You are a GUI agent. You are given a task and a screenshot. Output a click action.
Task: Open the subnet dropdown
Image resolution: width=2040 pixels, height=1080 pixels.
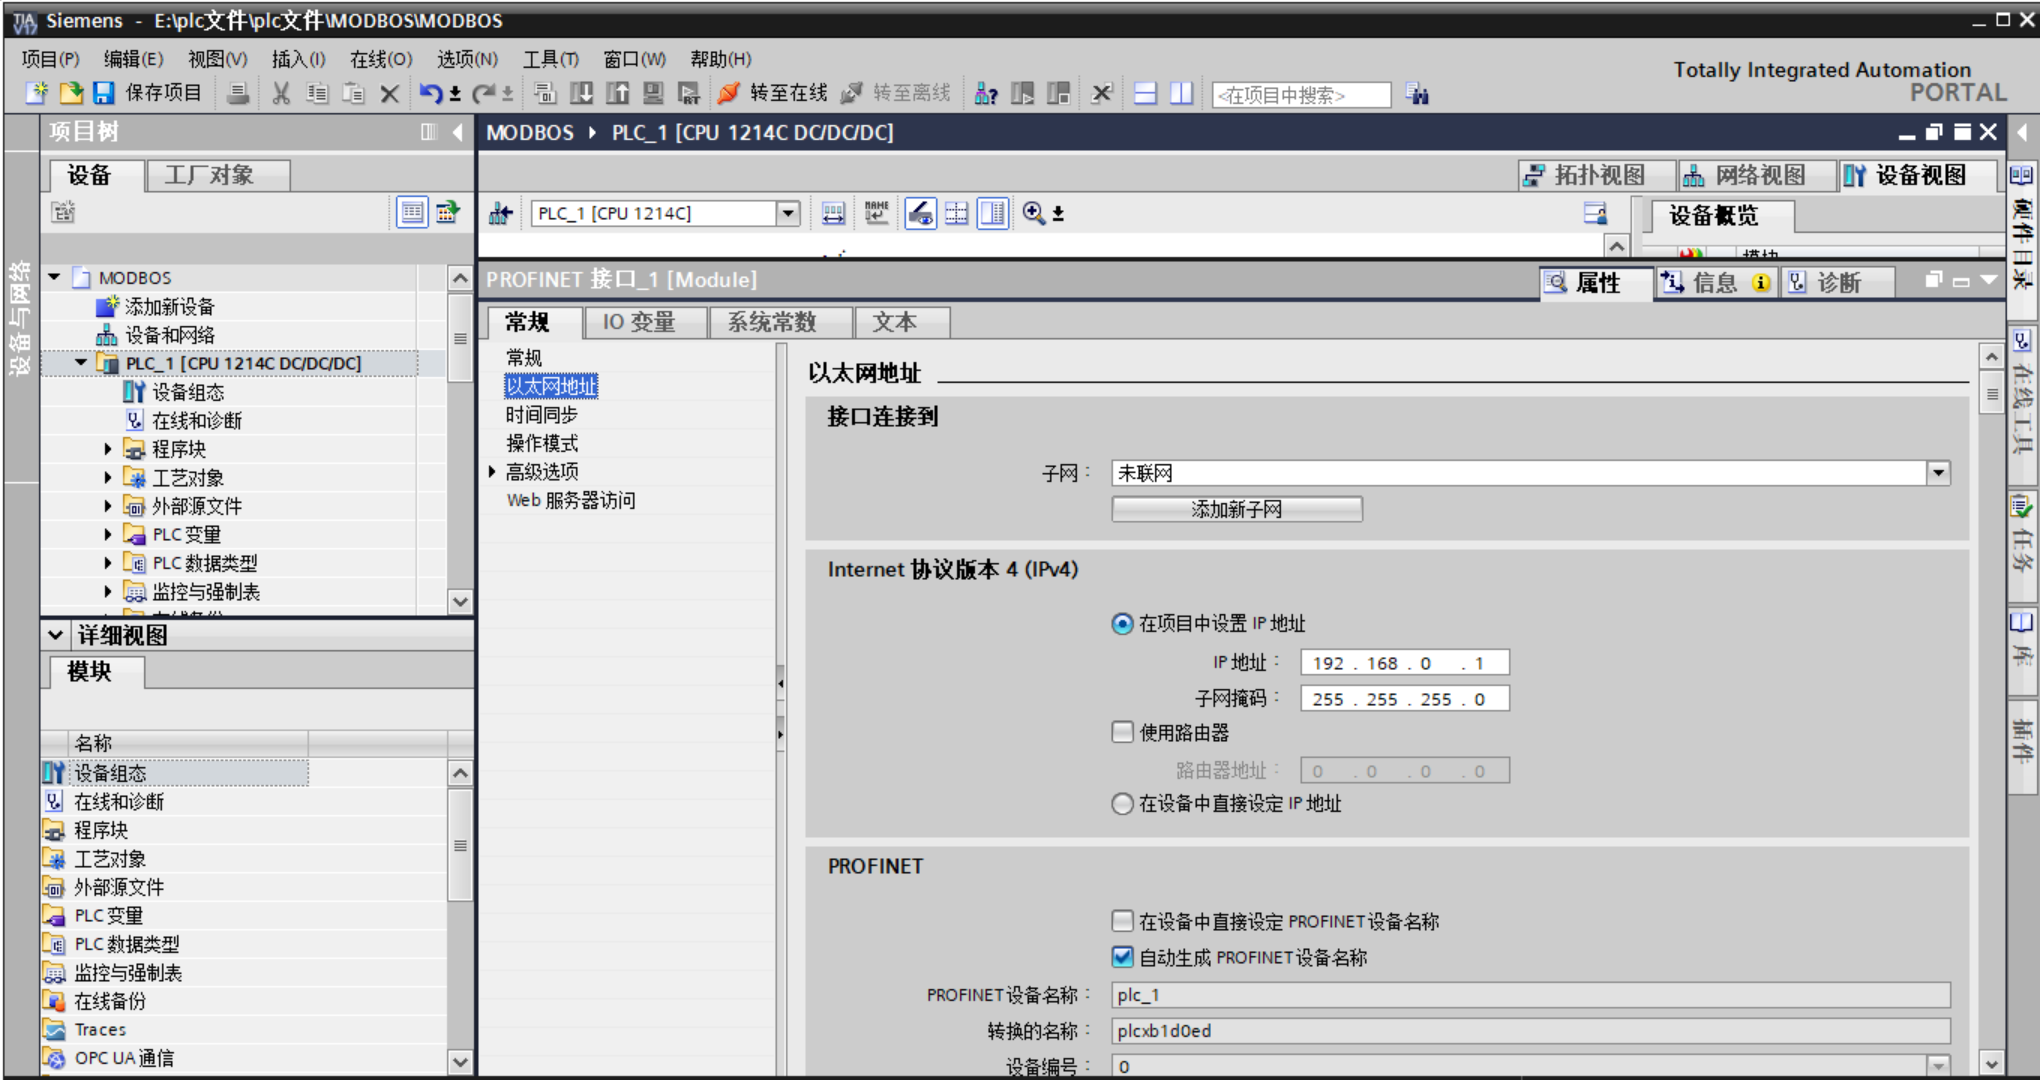point(1938,472)
